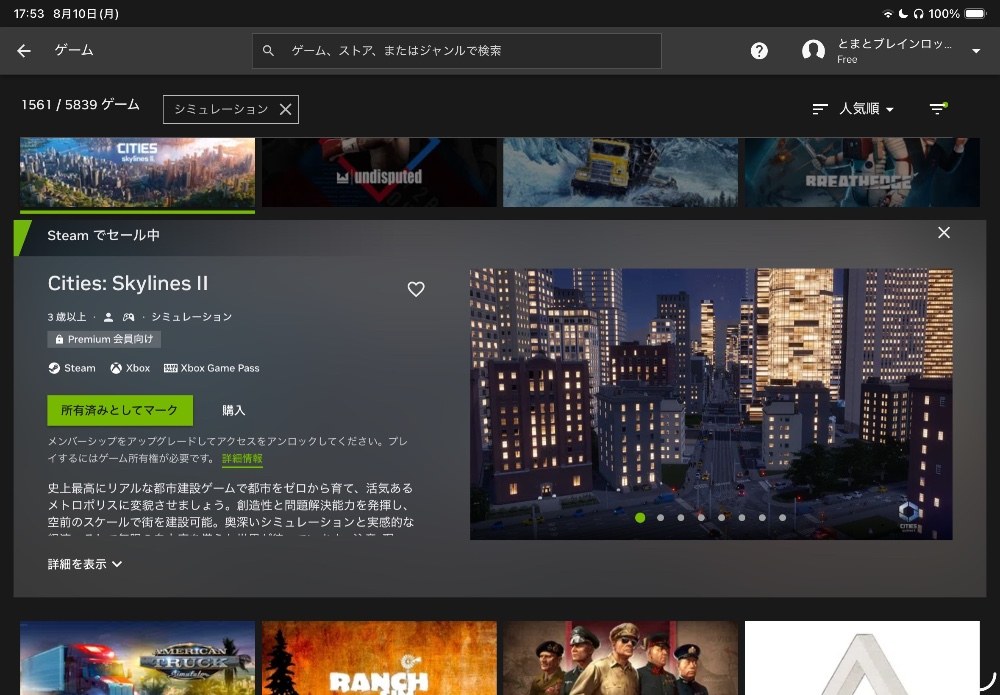
Task: Select the seventh carousel dot
Action: [x=762, y=518]
